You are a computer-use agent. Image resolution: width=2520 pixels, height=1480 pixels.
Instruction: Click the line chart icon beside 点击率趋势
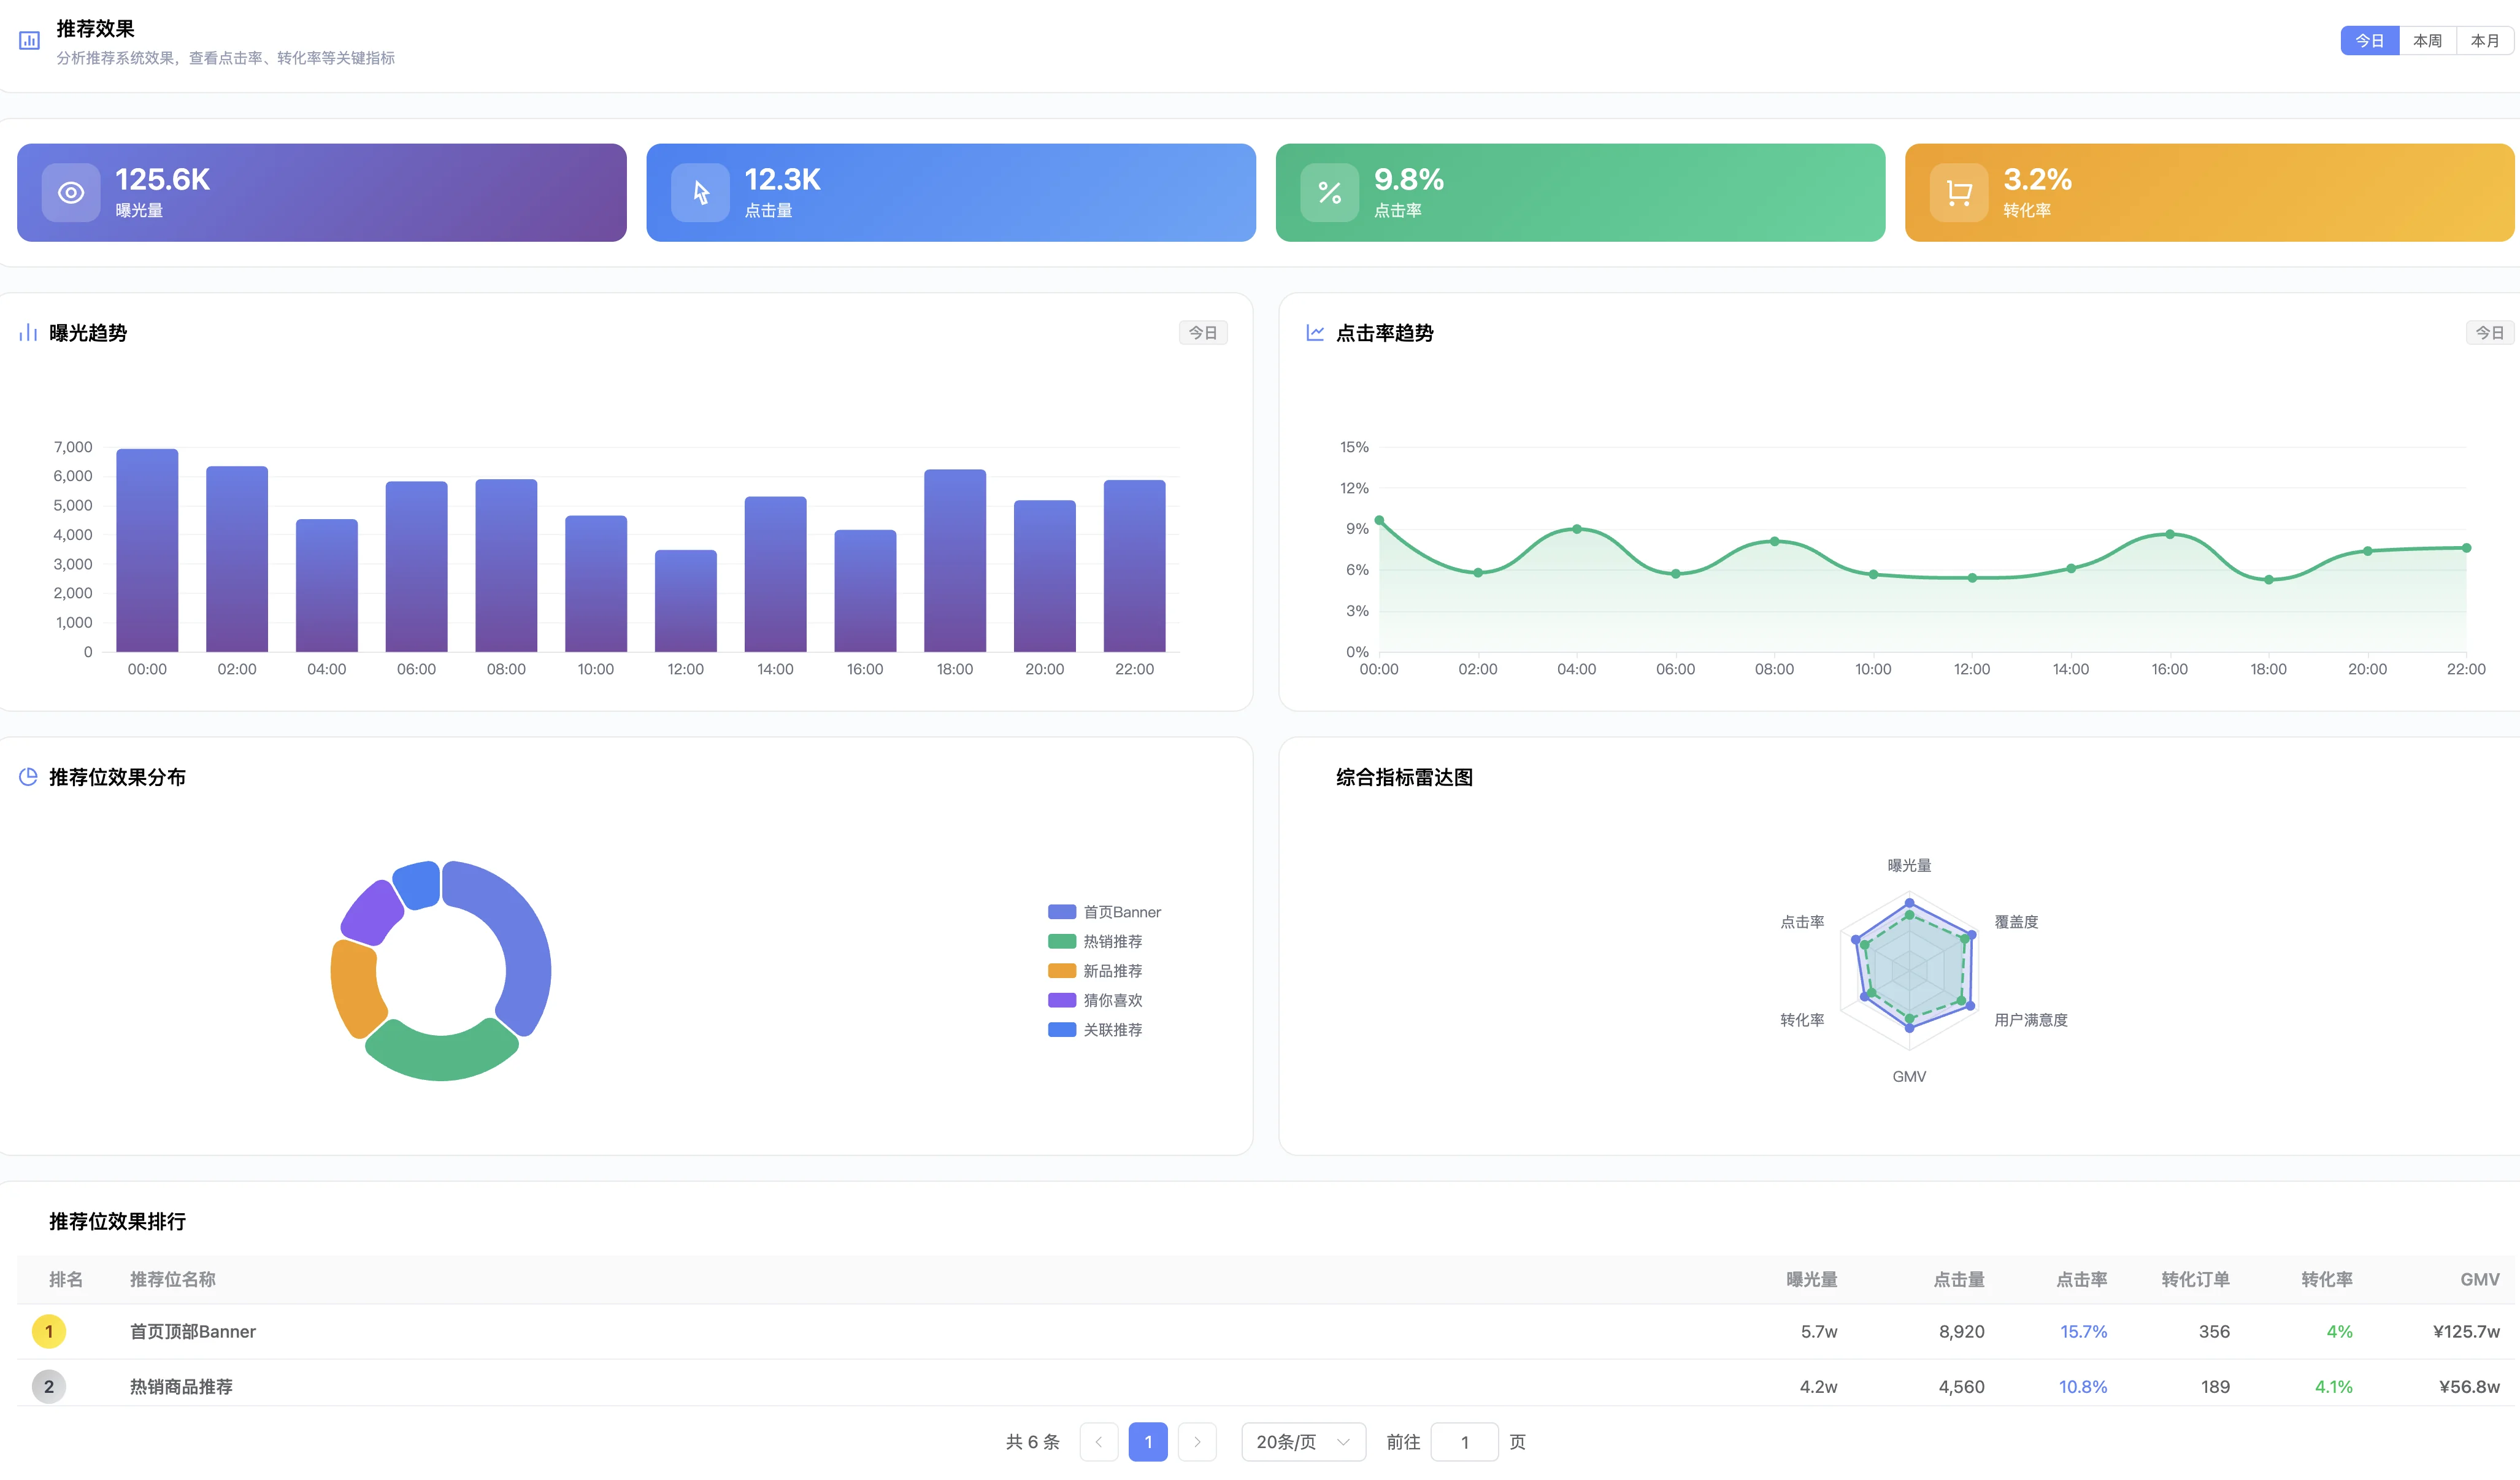(1315, 333)
